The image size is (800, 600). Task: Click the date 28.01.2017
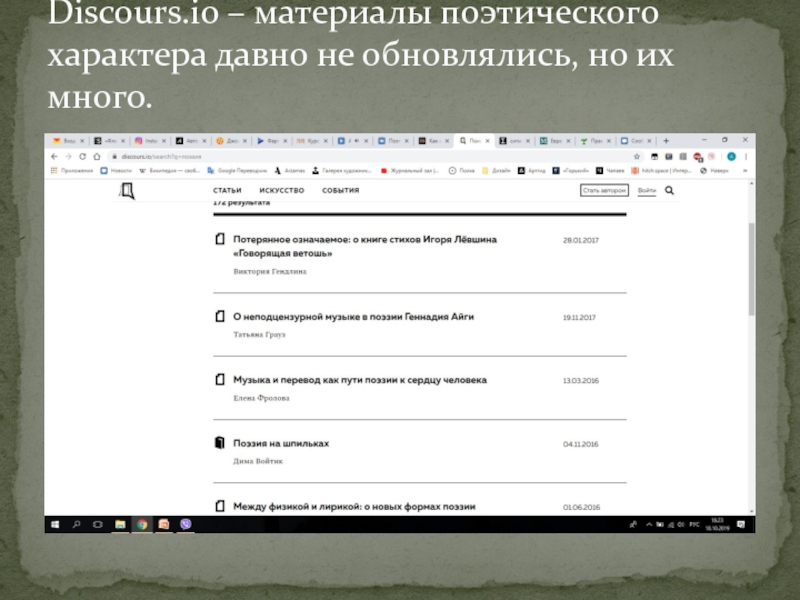581,240
